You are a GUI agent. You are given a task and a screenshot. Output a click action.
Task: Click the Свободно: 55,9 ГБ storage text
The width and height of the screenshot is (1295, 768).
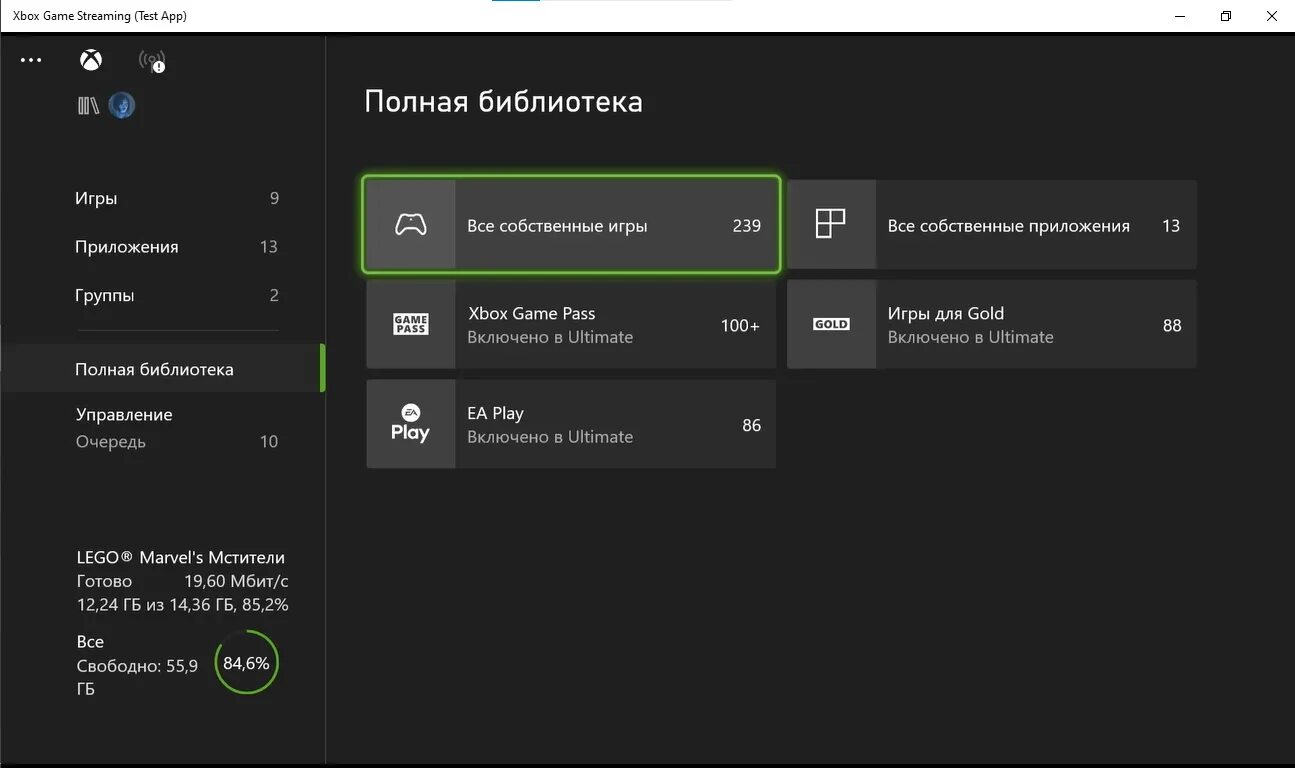(137, 677)
